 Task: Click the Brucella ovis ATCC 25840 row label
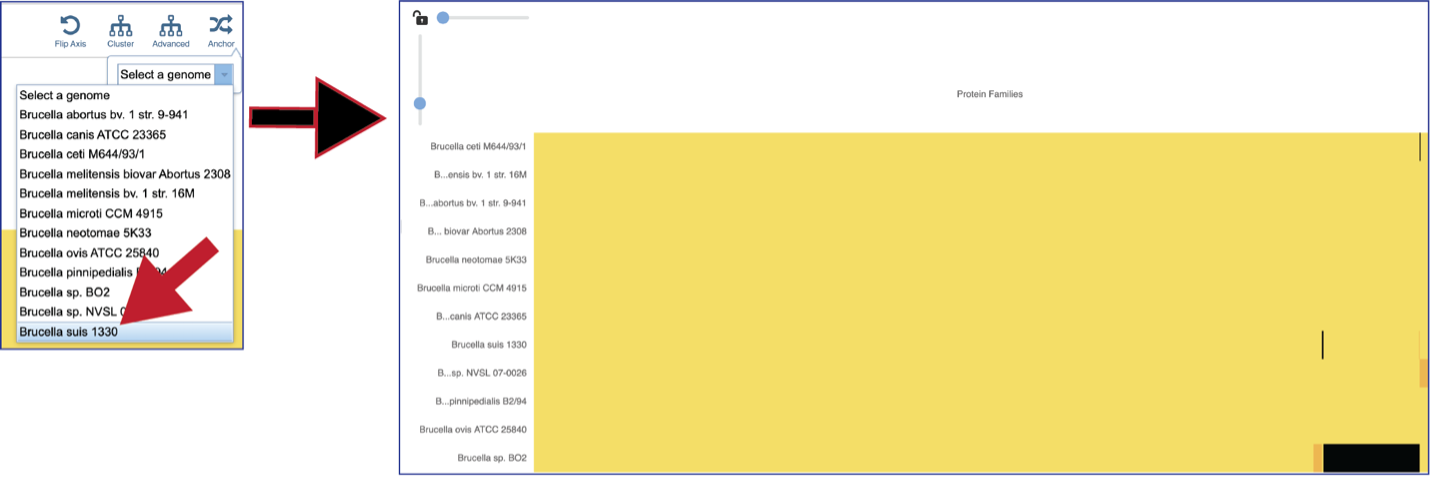click(473, 429)
